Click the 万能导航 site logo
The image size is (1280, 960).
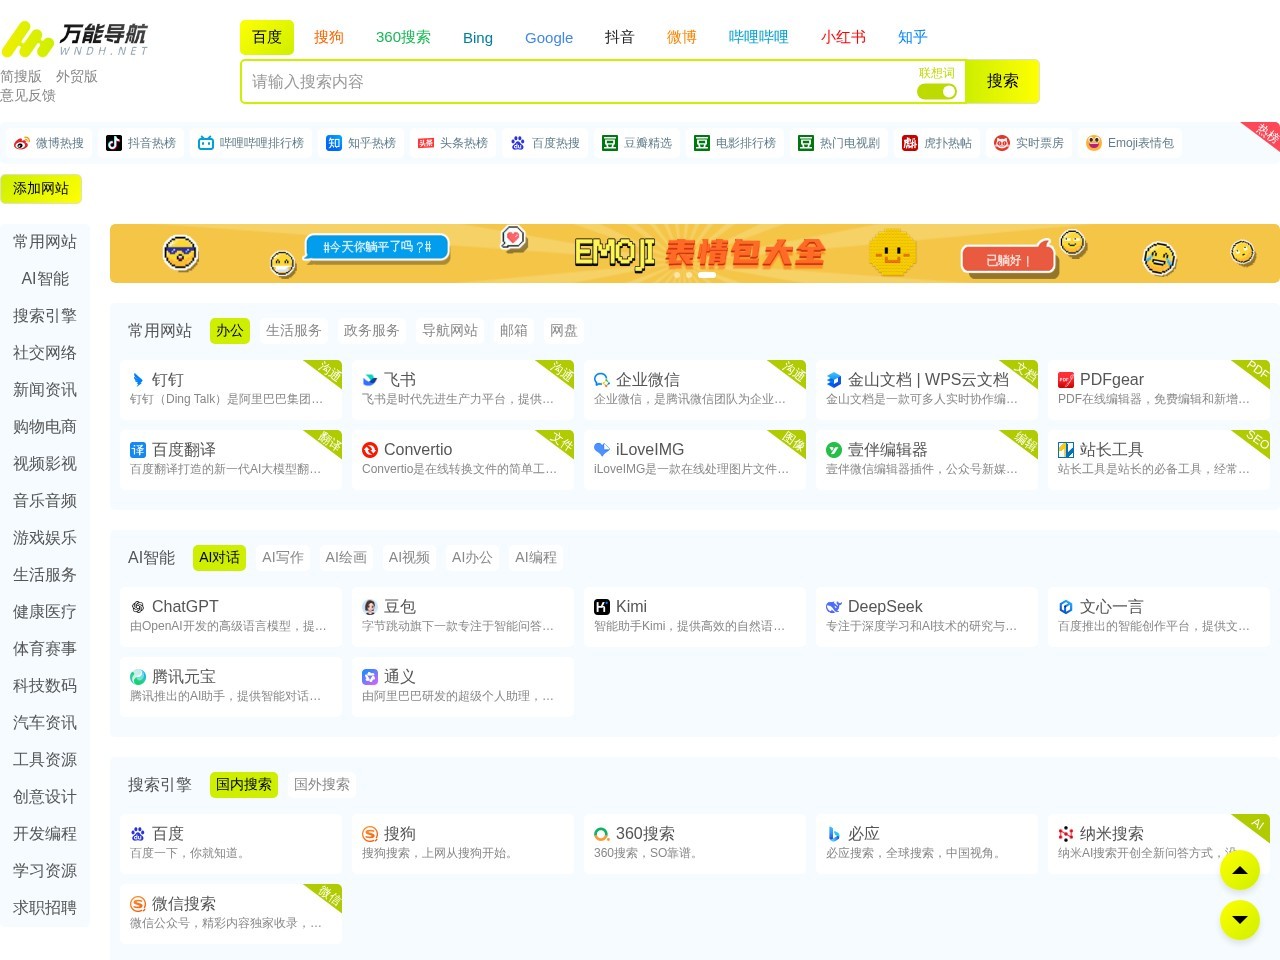pos(75,39)
